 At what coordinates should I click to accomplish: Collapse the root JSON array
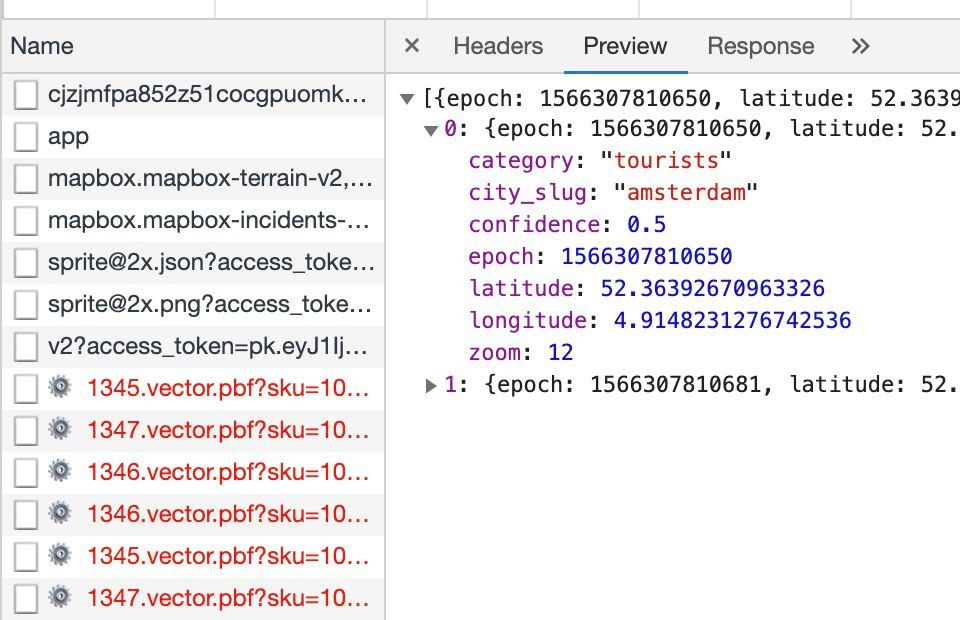tap(407, 99)
